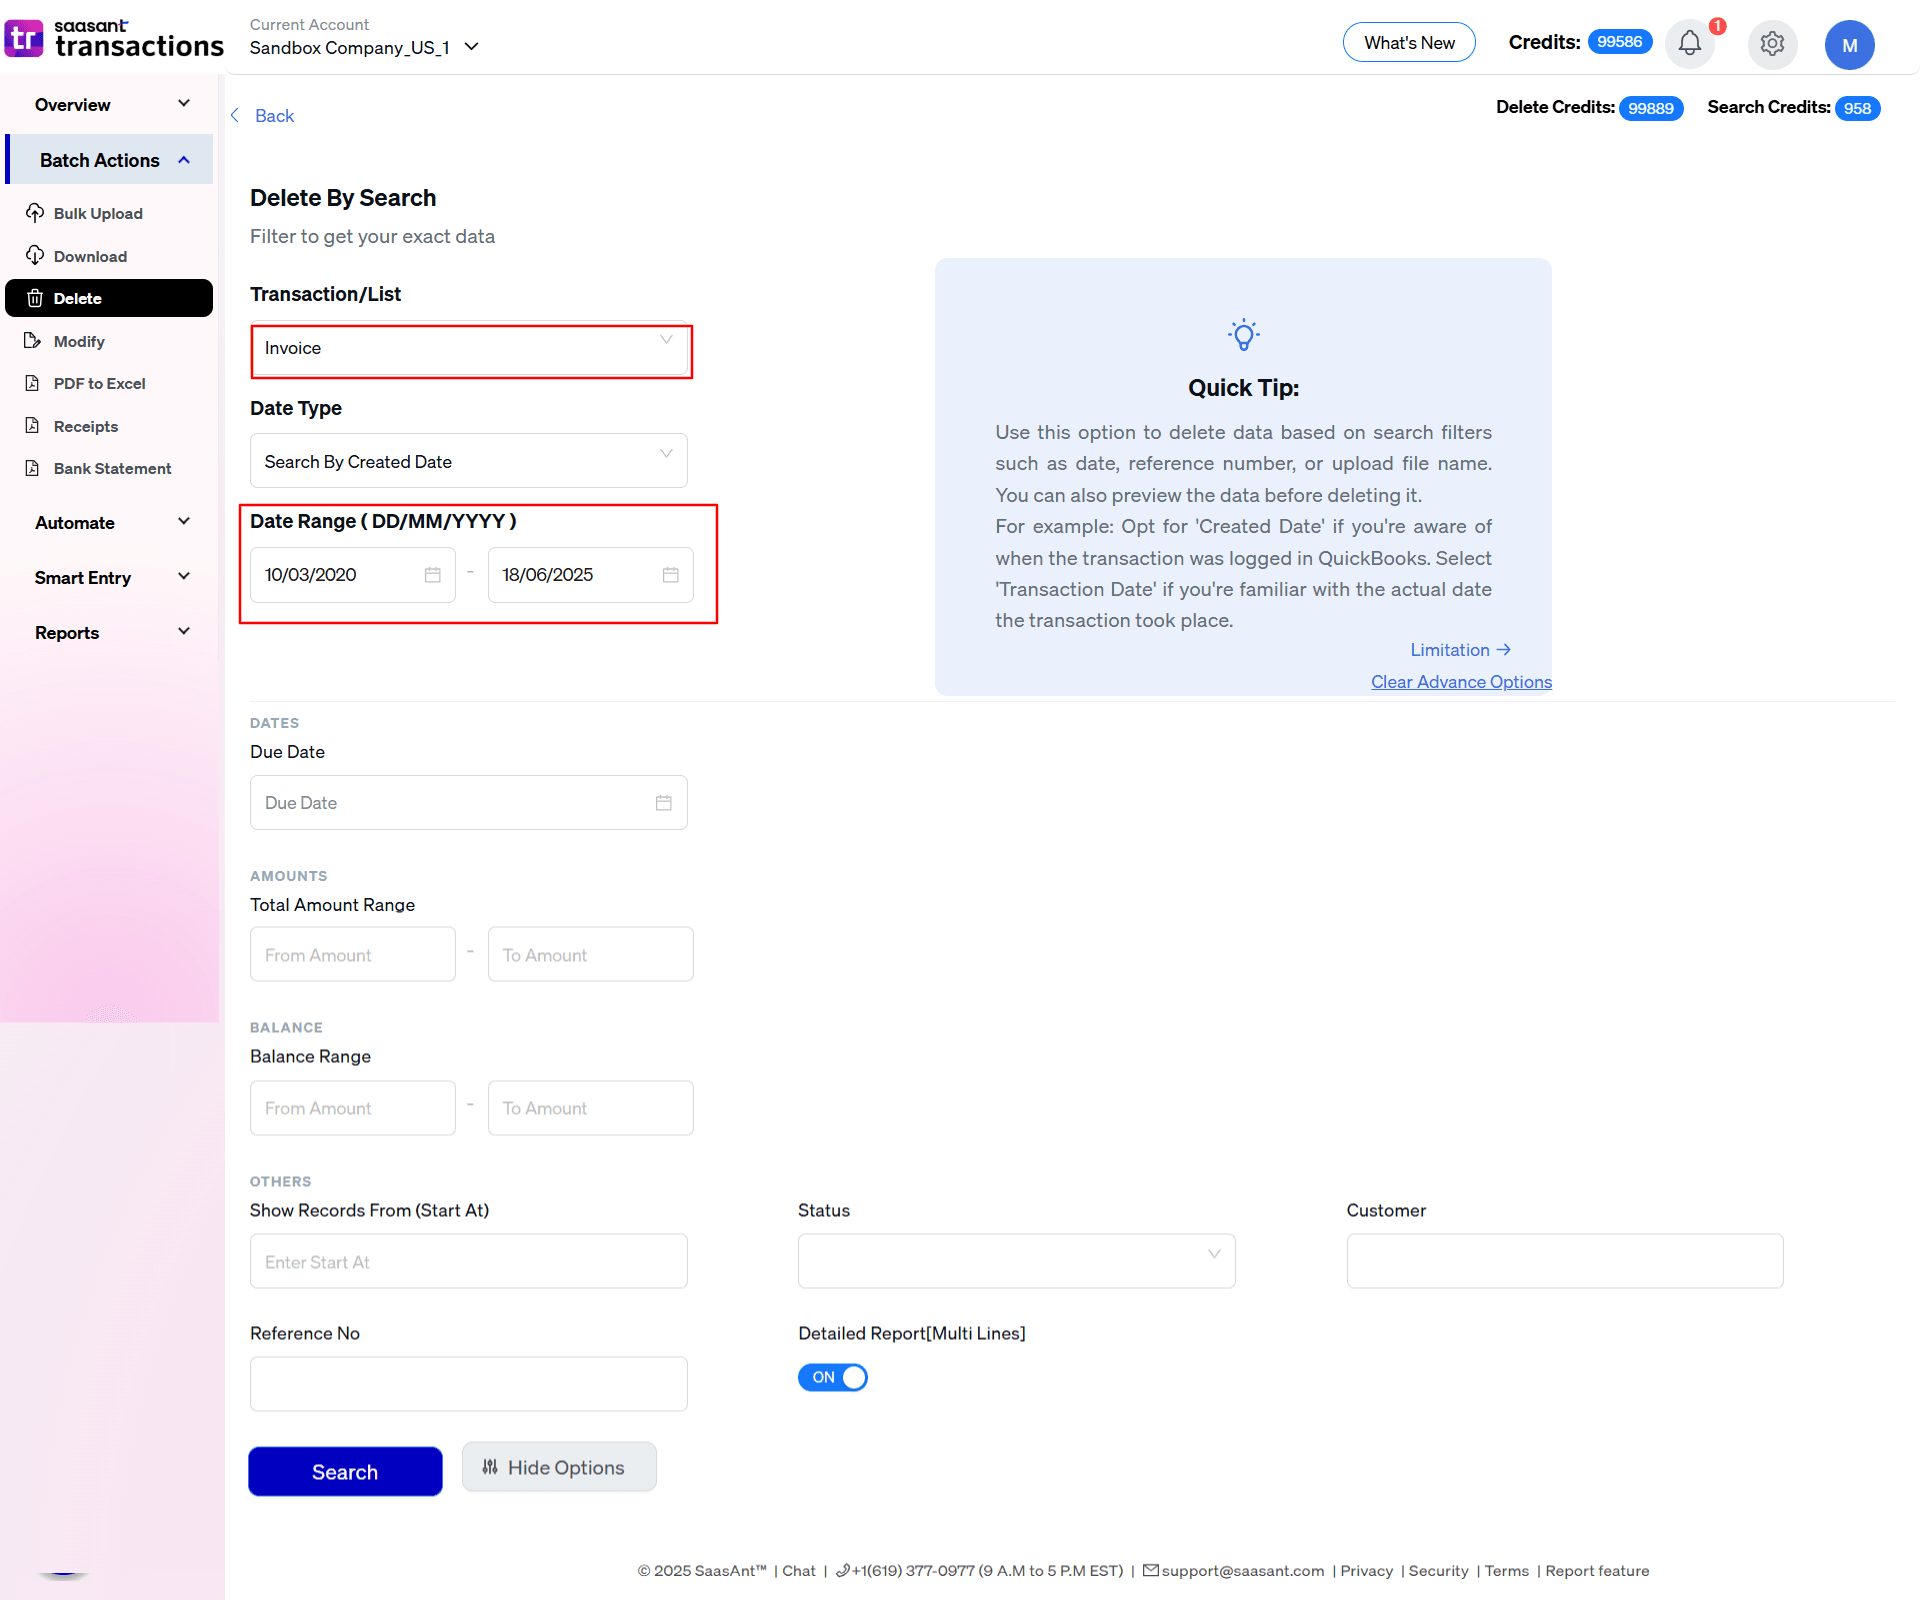Click the Balance Range From Amount field
Screen dimensions: 1920x1602
[353, 1108]
